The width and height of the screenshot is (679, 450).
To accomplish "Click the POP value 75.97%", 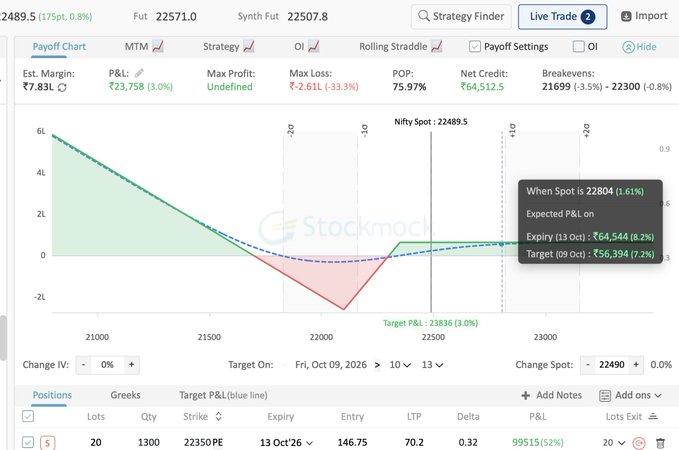I will point(409,87).
